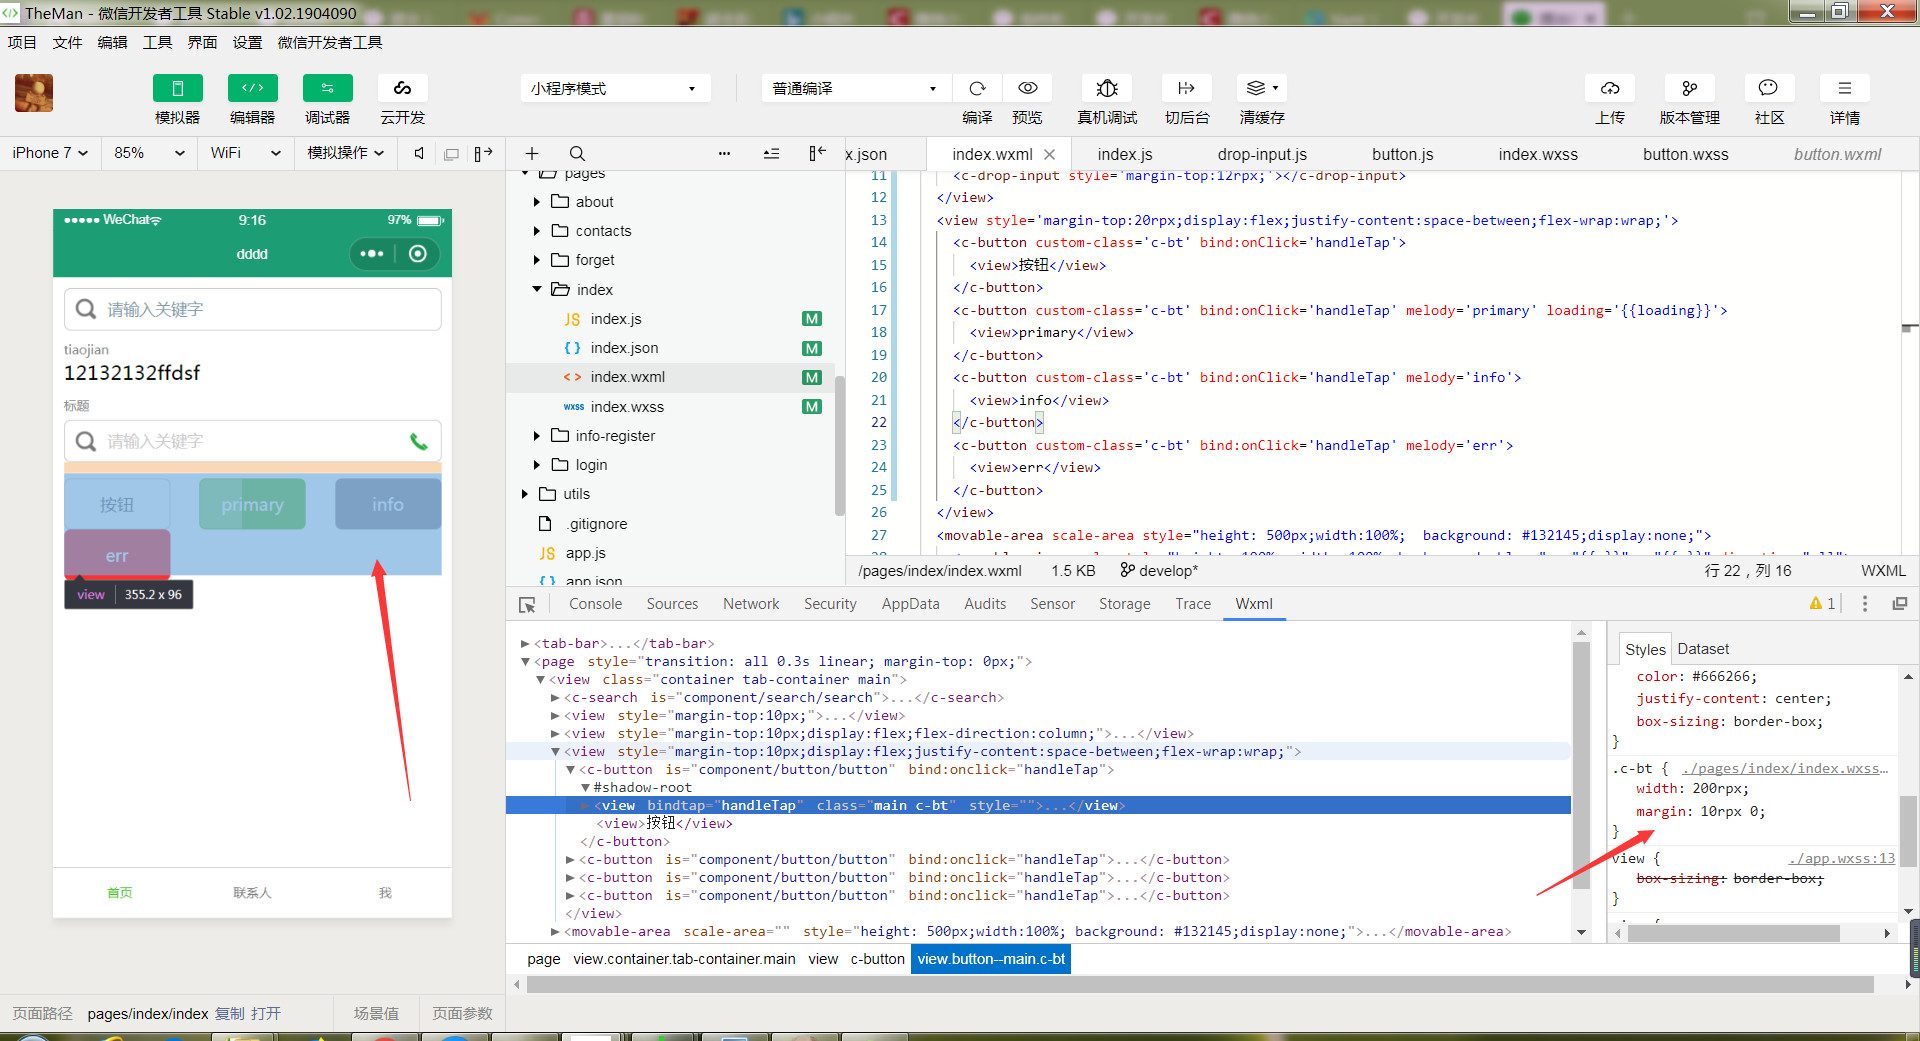The height and width of the screenshot is (1041, 1920).
Task: Open version management (版本管理) icon
Action: tap(1689, 89)
